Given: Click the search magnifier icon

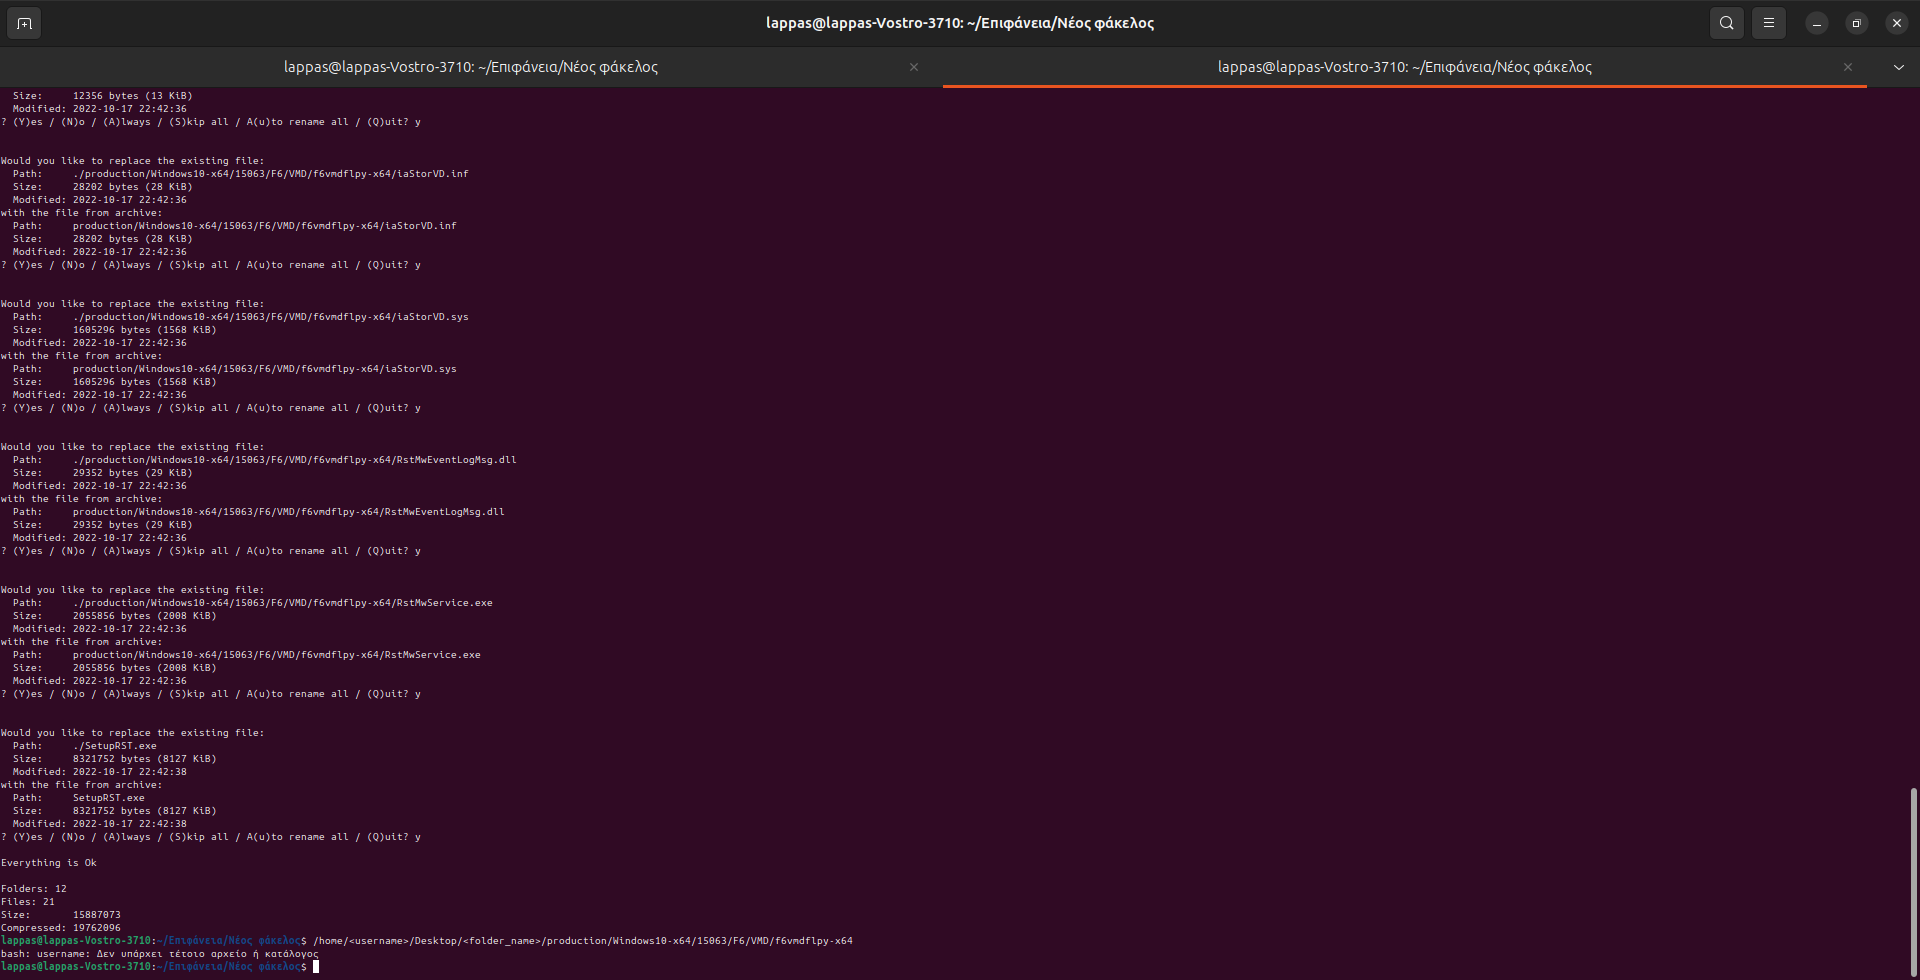Looking at the screenshot, I should (1726, 23).
